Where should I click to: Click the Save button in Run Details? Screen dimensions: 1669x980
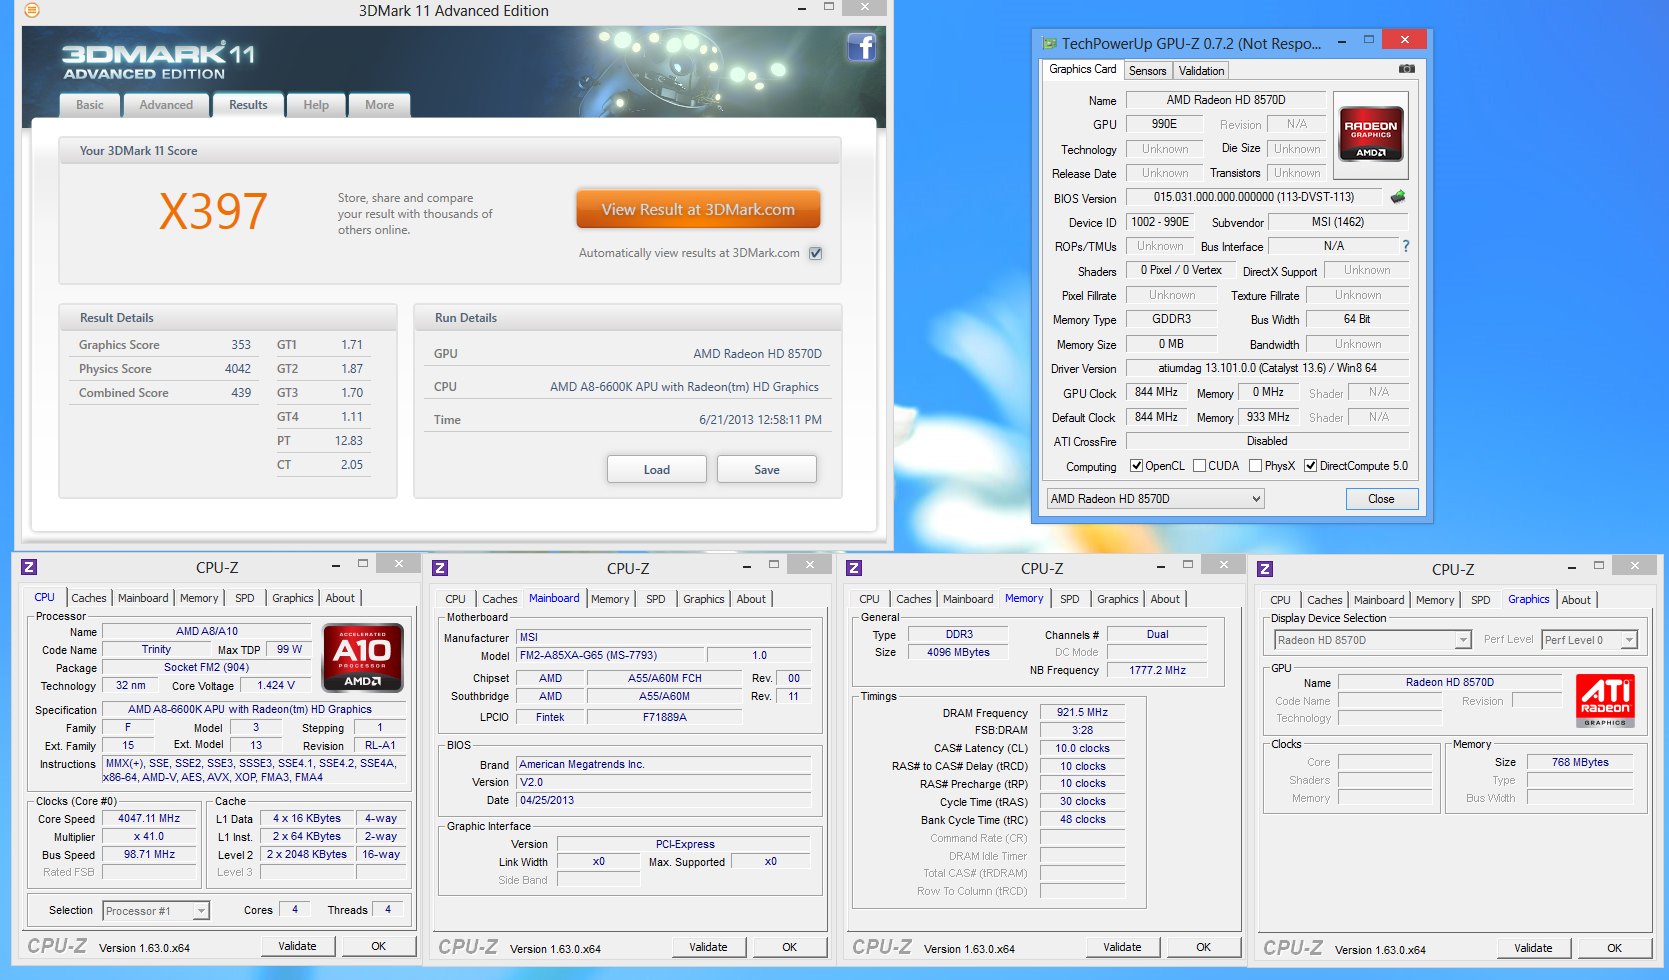(767, 470)
